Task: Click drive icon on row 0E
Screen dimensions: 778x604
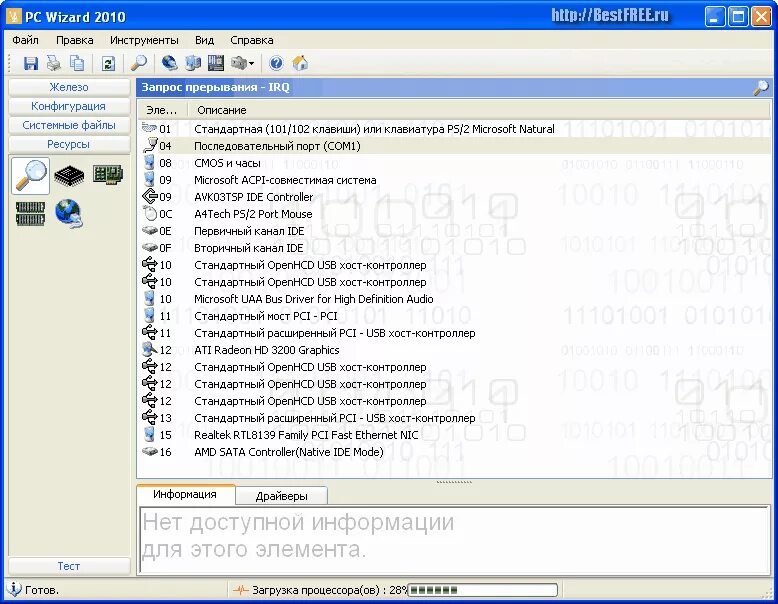Action: pos(149,231)
